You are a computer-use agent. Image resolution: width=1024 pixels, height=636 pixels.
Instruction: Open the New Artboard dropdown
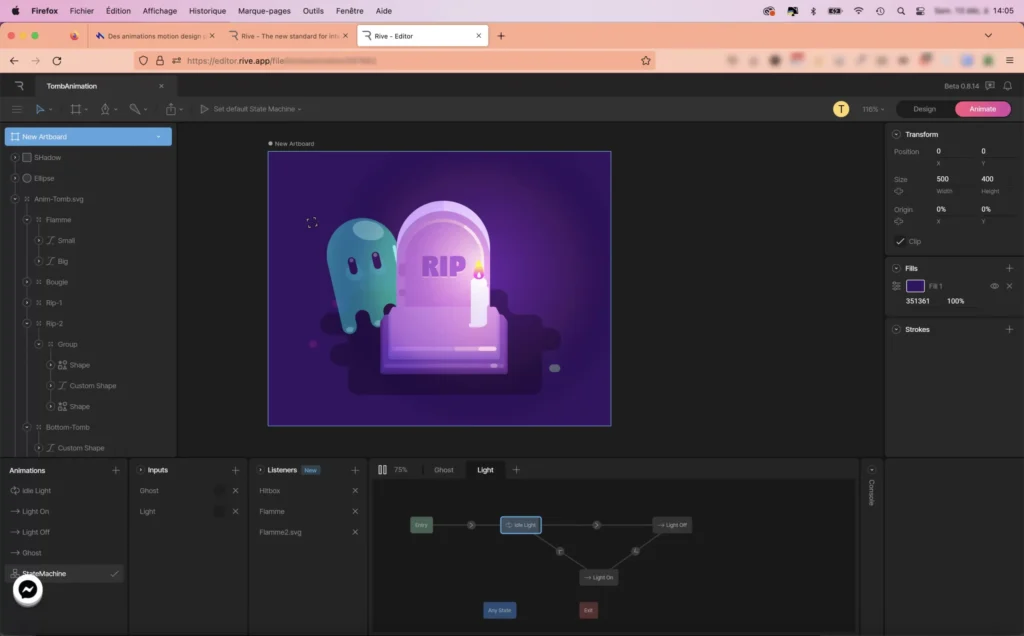pyautogui.click(x=158, y=137)
